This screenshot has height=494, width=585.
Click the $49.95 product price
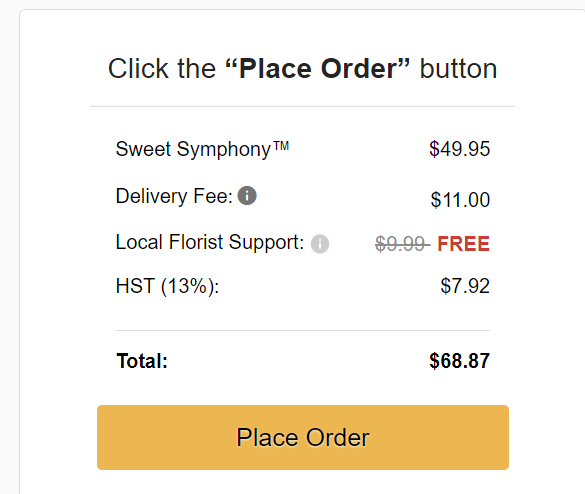click(x=459, y=149)
